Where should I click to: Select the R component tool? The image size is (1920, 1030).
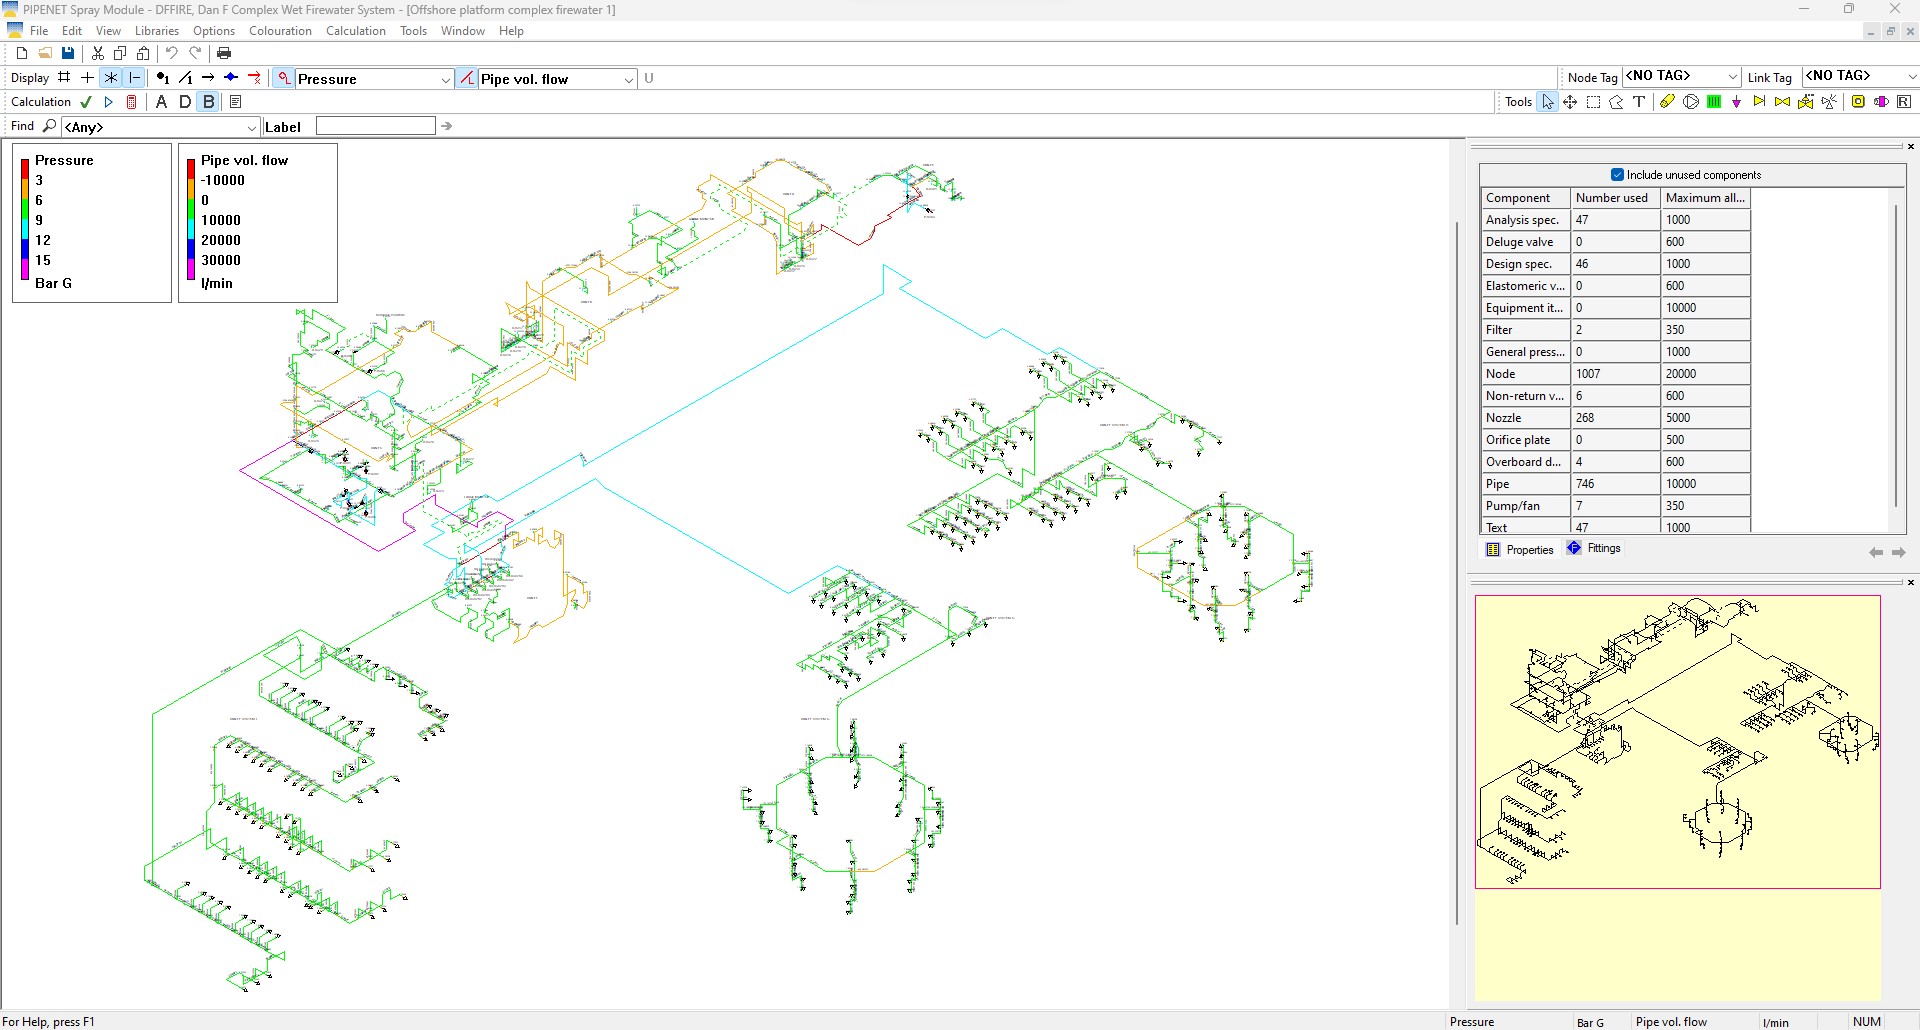pos(1904,102)
